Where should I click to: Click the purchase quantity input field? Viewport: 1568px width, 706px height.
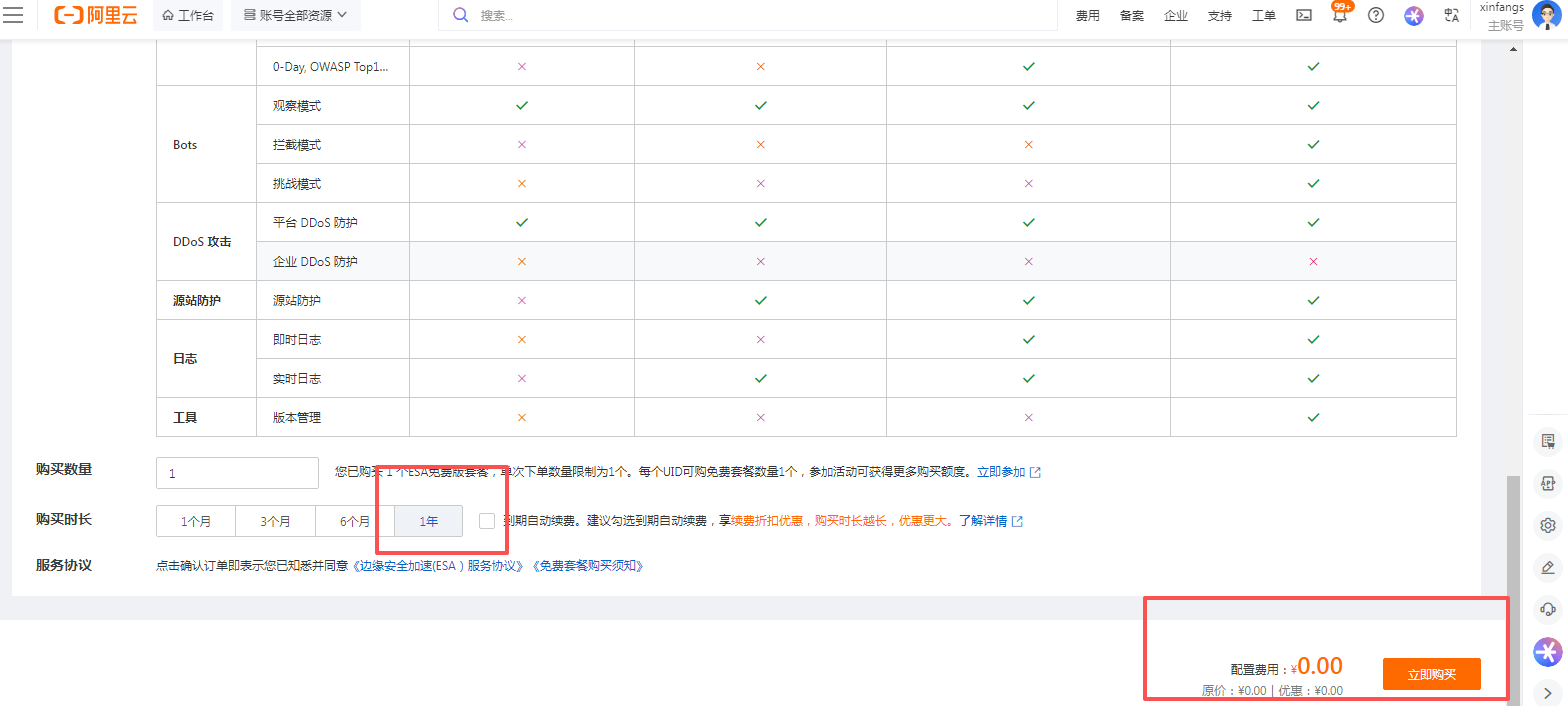pyautogui.click(x=237, y=473)
